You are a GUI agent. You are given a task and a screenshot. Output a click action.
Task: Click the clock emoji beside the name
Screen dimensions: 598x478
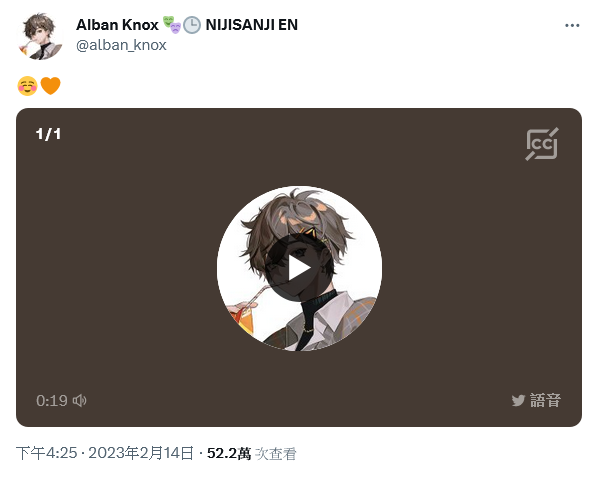(x=192, y=25)
